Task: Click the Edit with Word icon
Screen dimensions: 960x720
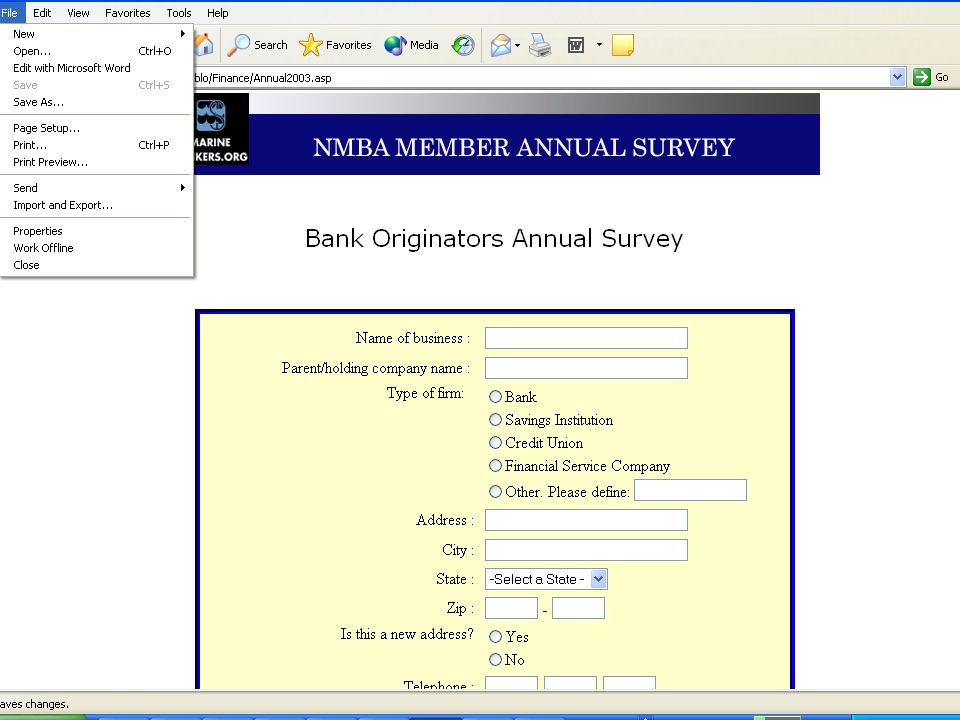Action: 576,45
